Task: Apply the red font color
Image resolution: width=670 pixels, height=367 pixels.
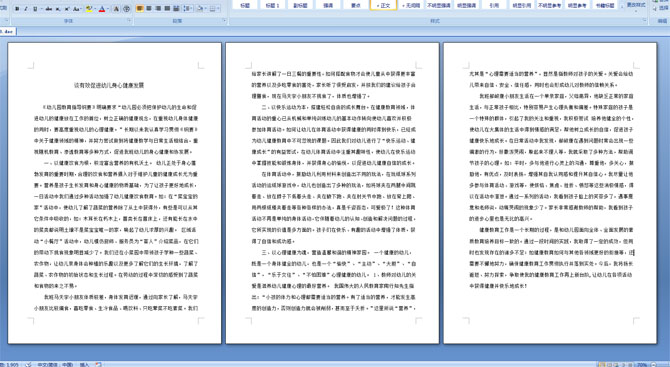Action: point(102,9)
